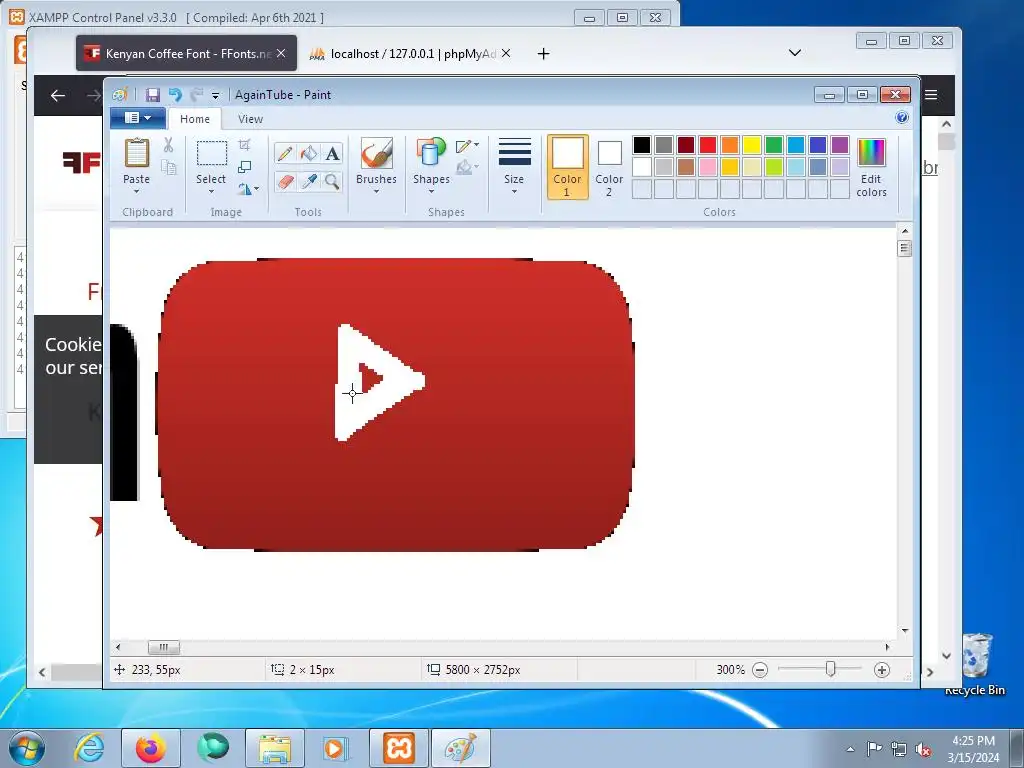The height and width of the screenshot is (768, 1024).
Task: Click the Brushes tool icon
Action: pyautogui.click(x=377, y=153)
